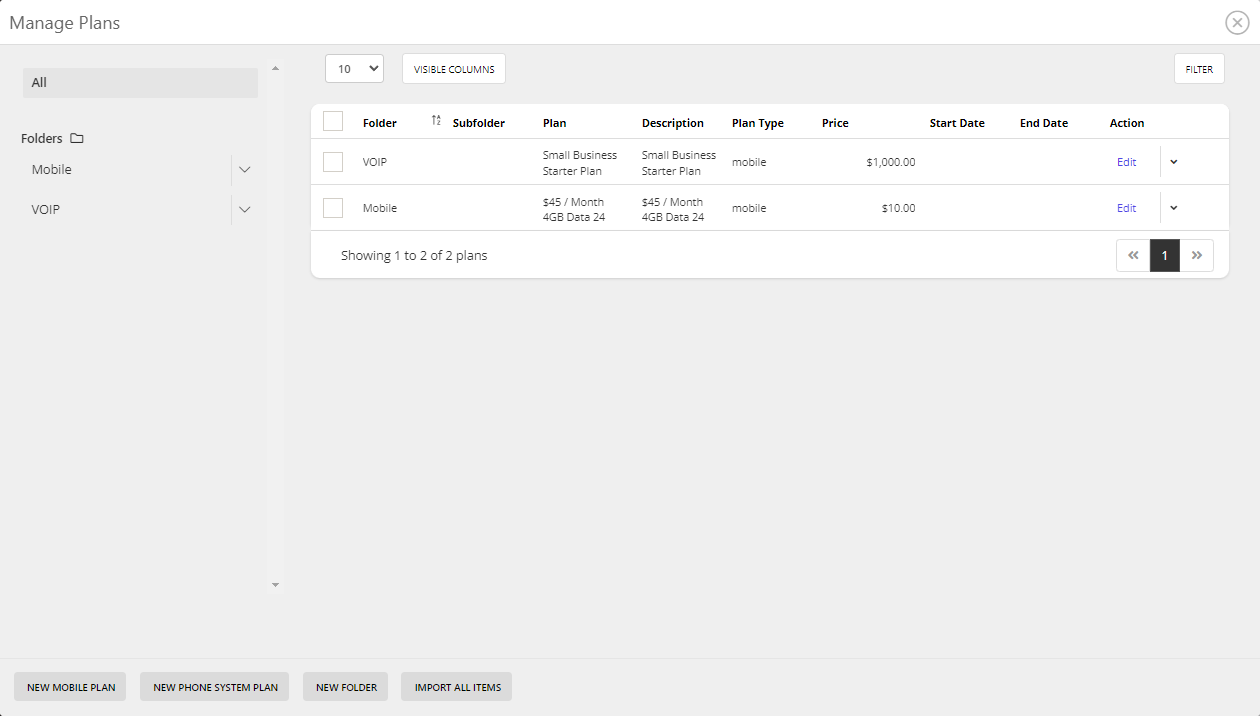The width and height of the screenshot is (1260, 716).
Task: Click the Filter button
Action: tap(1199, 69)
